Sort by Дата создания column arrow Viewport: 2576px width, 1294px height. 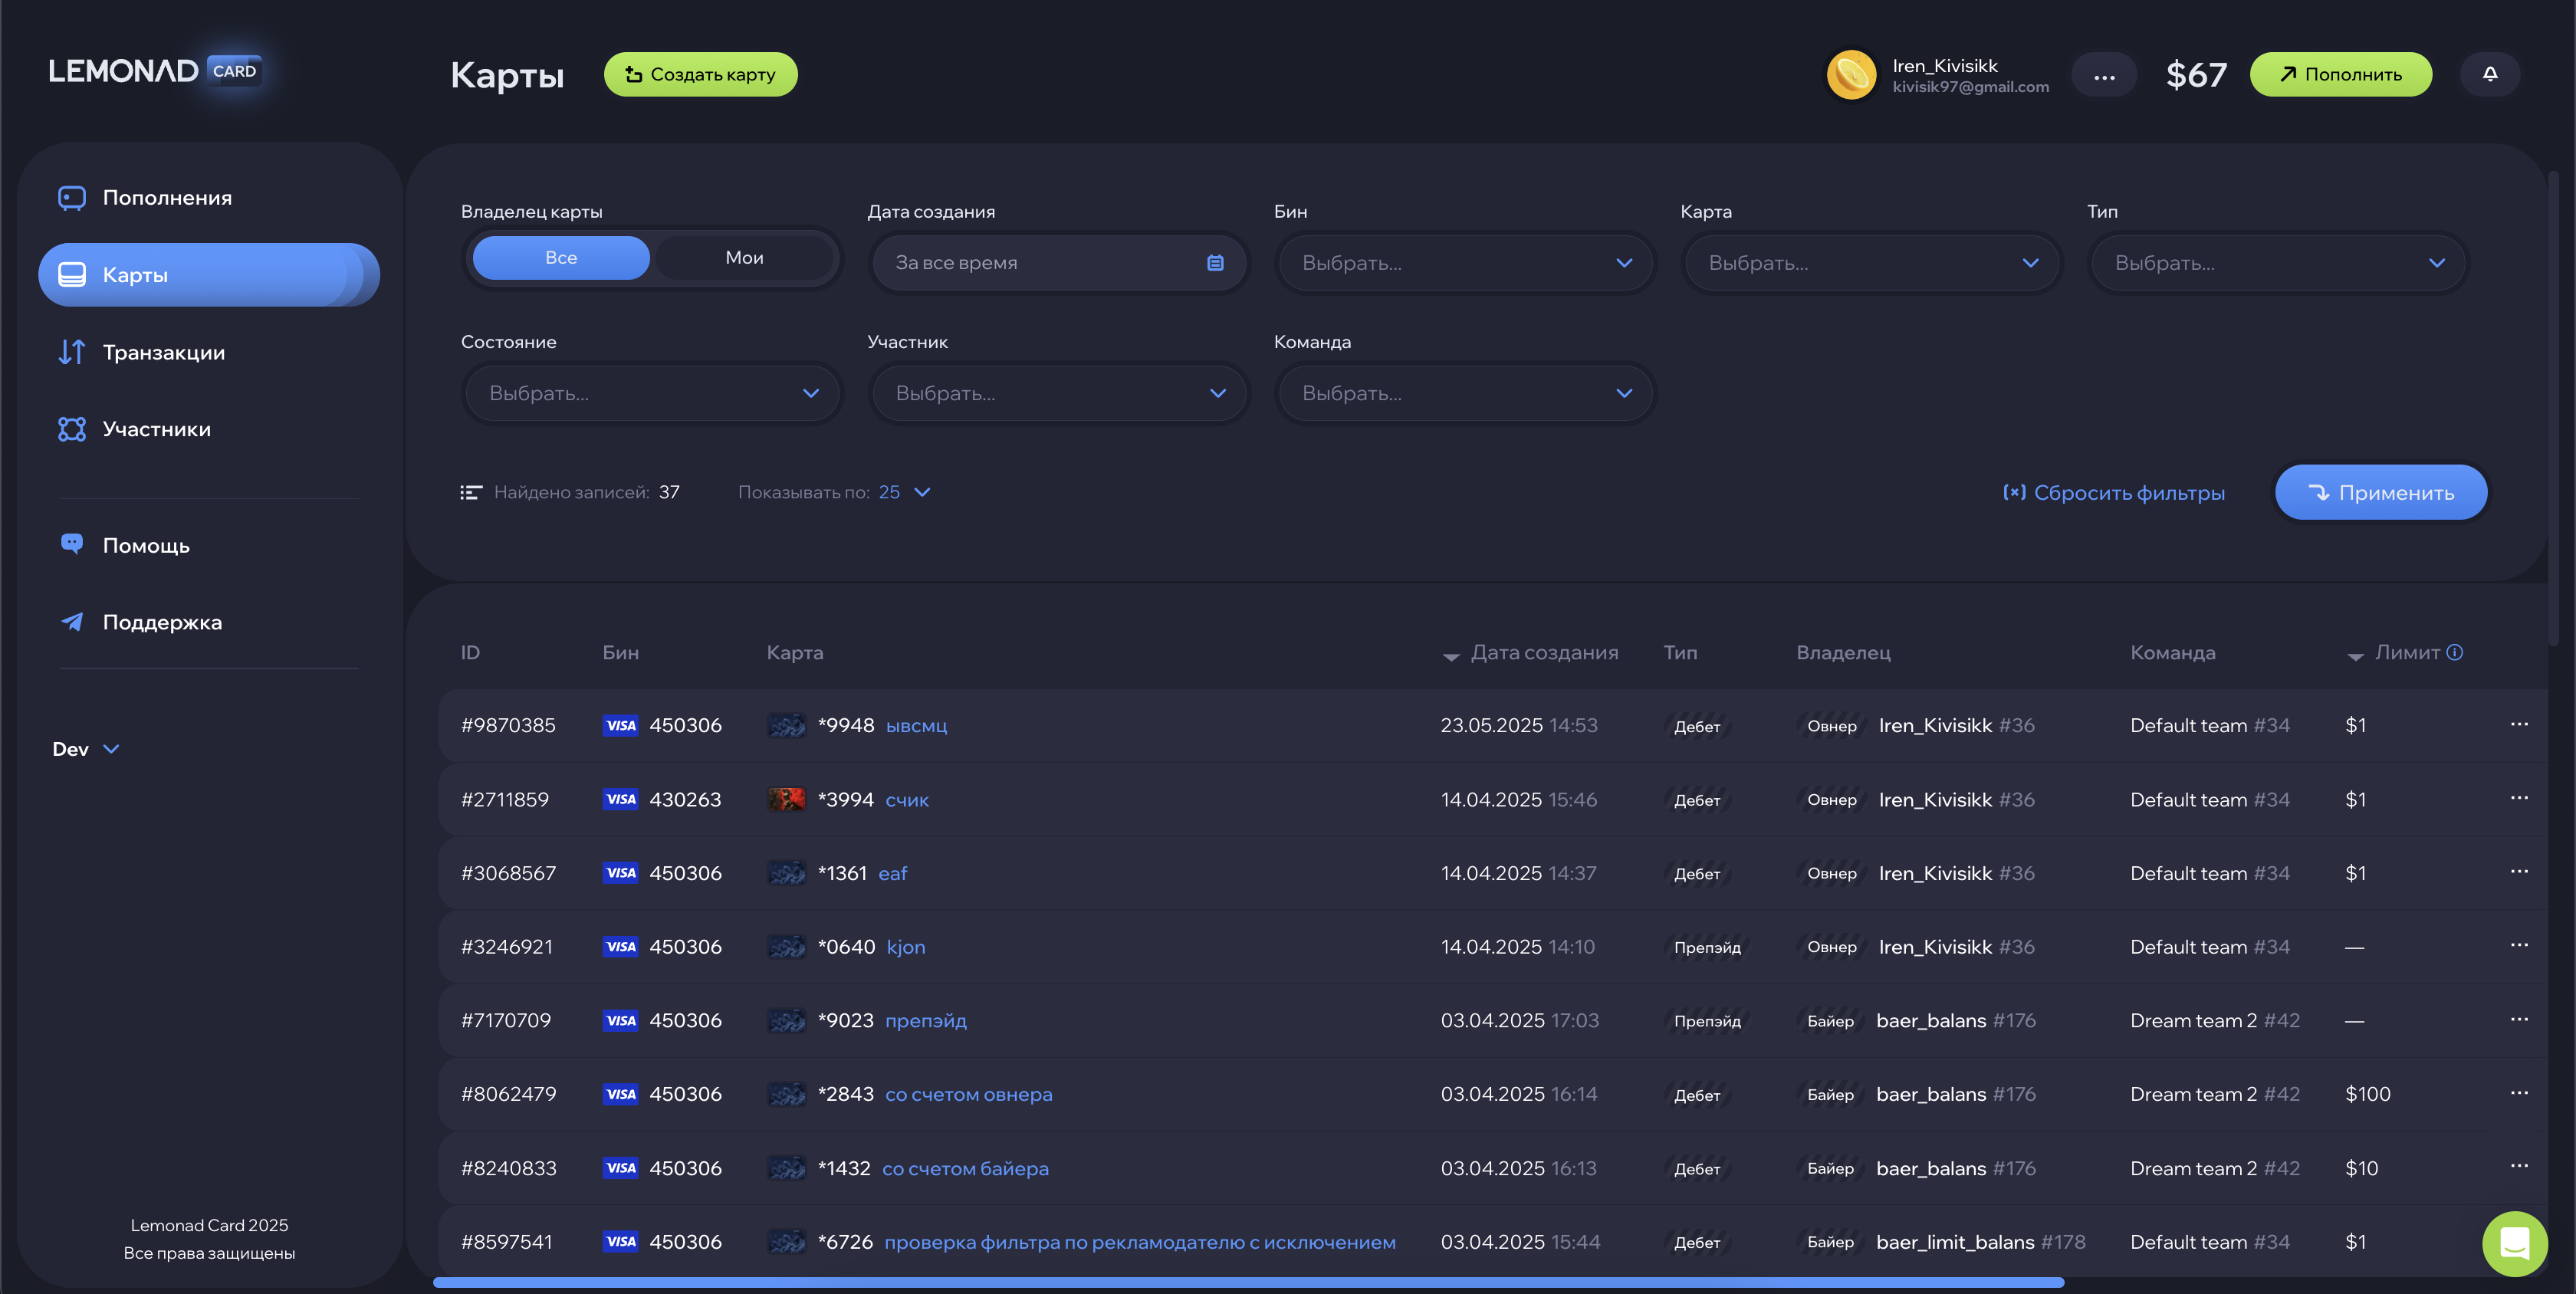point(1451,656)
